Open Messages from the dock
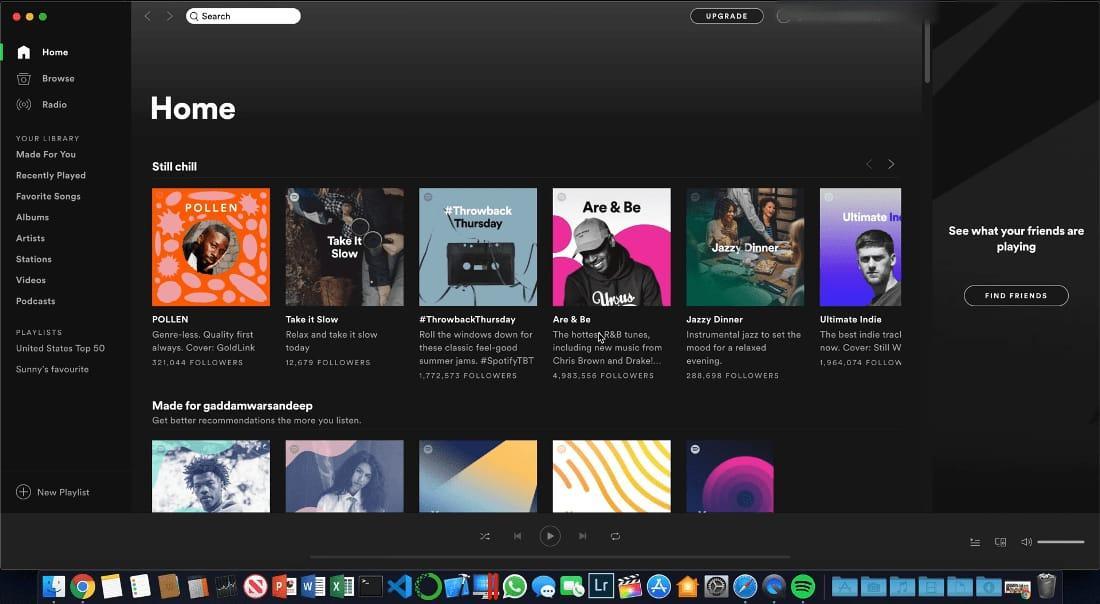The width and height of the screenshot is (1100, 604). 544,586
